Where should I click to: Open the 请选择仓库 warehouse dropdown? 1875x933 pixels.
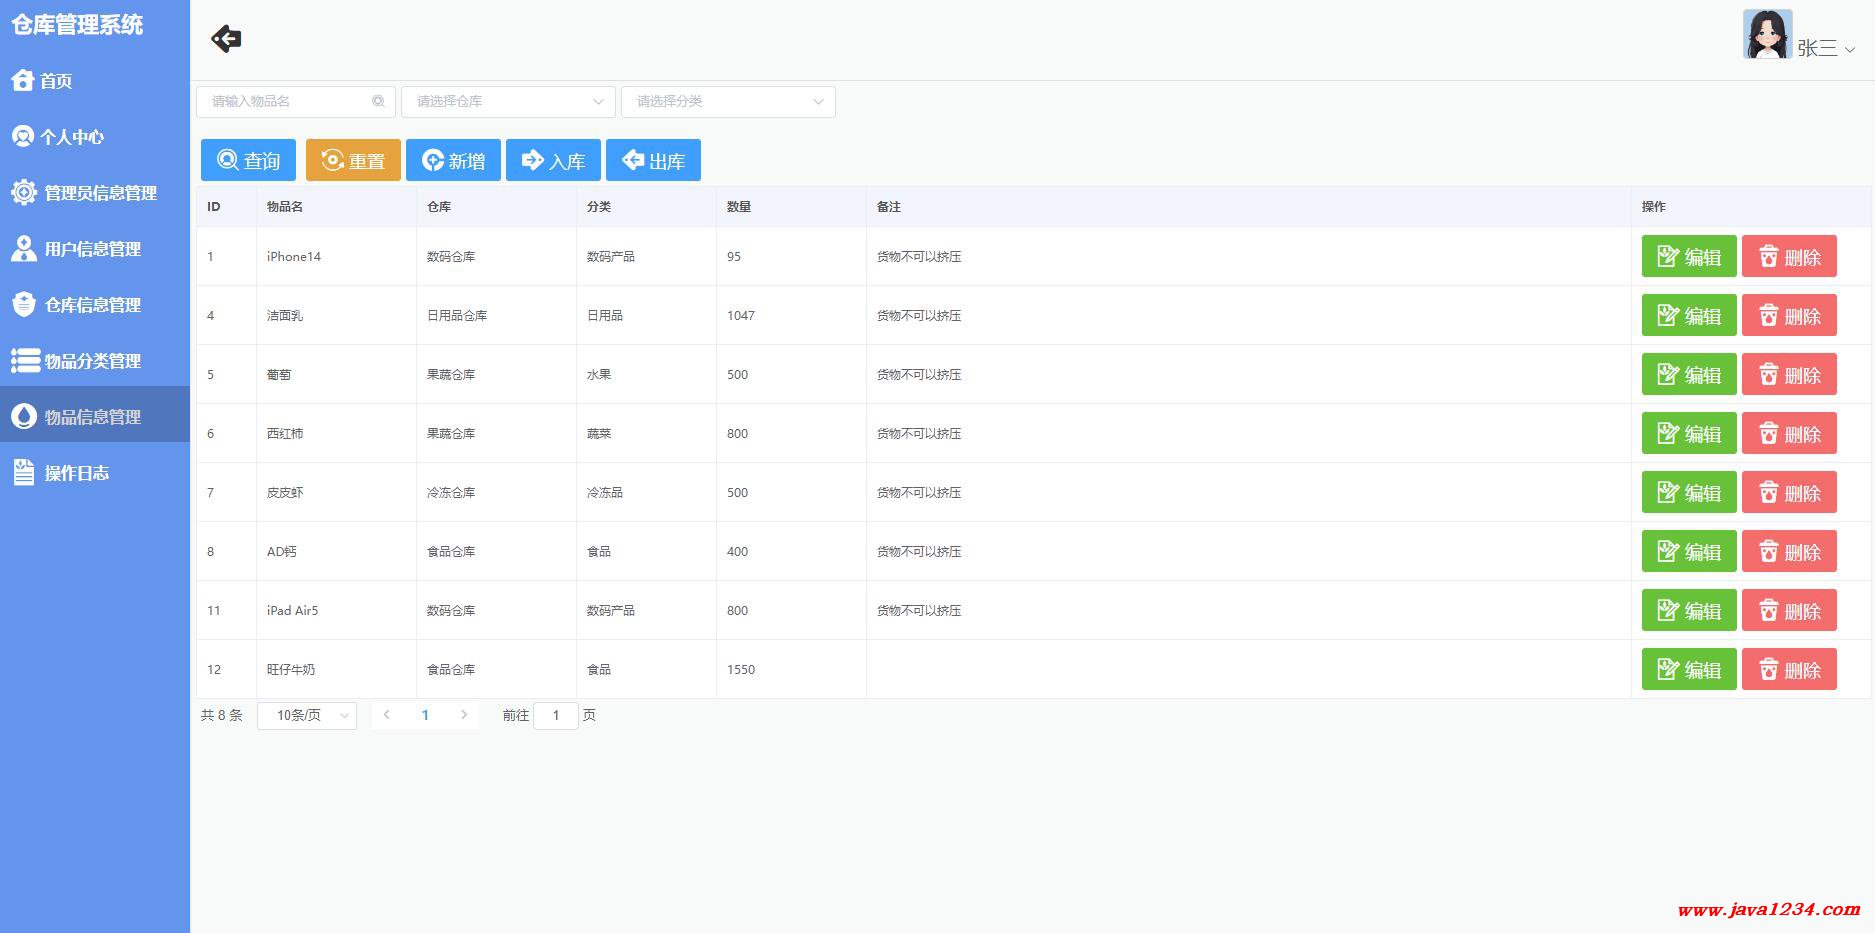(508, 101)
